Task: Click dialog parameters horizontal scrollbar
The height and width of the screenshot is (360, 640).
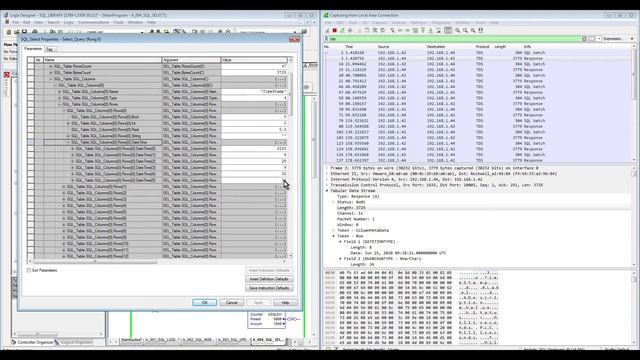Action: click(x=95, y=261)
